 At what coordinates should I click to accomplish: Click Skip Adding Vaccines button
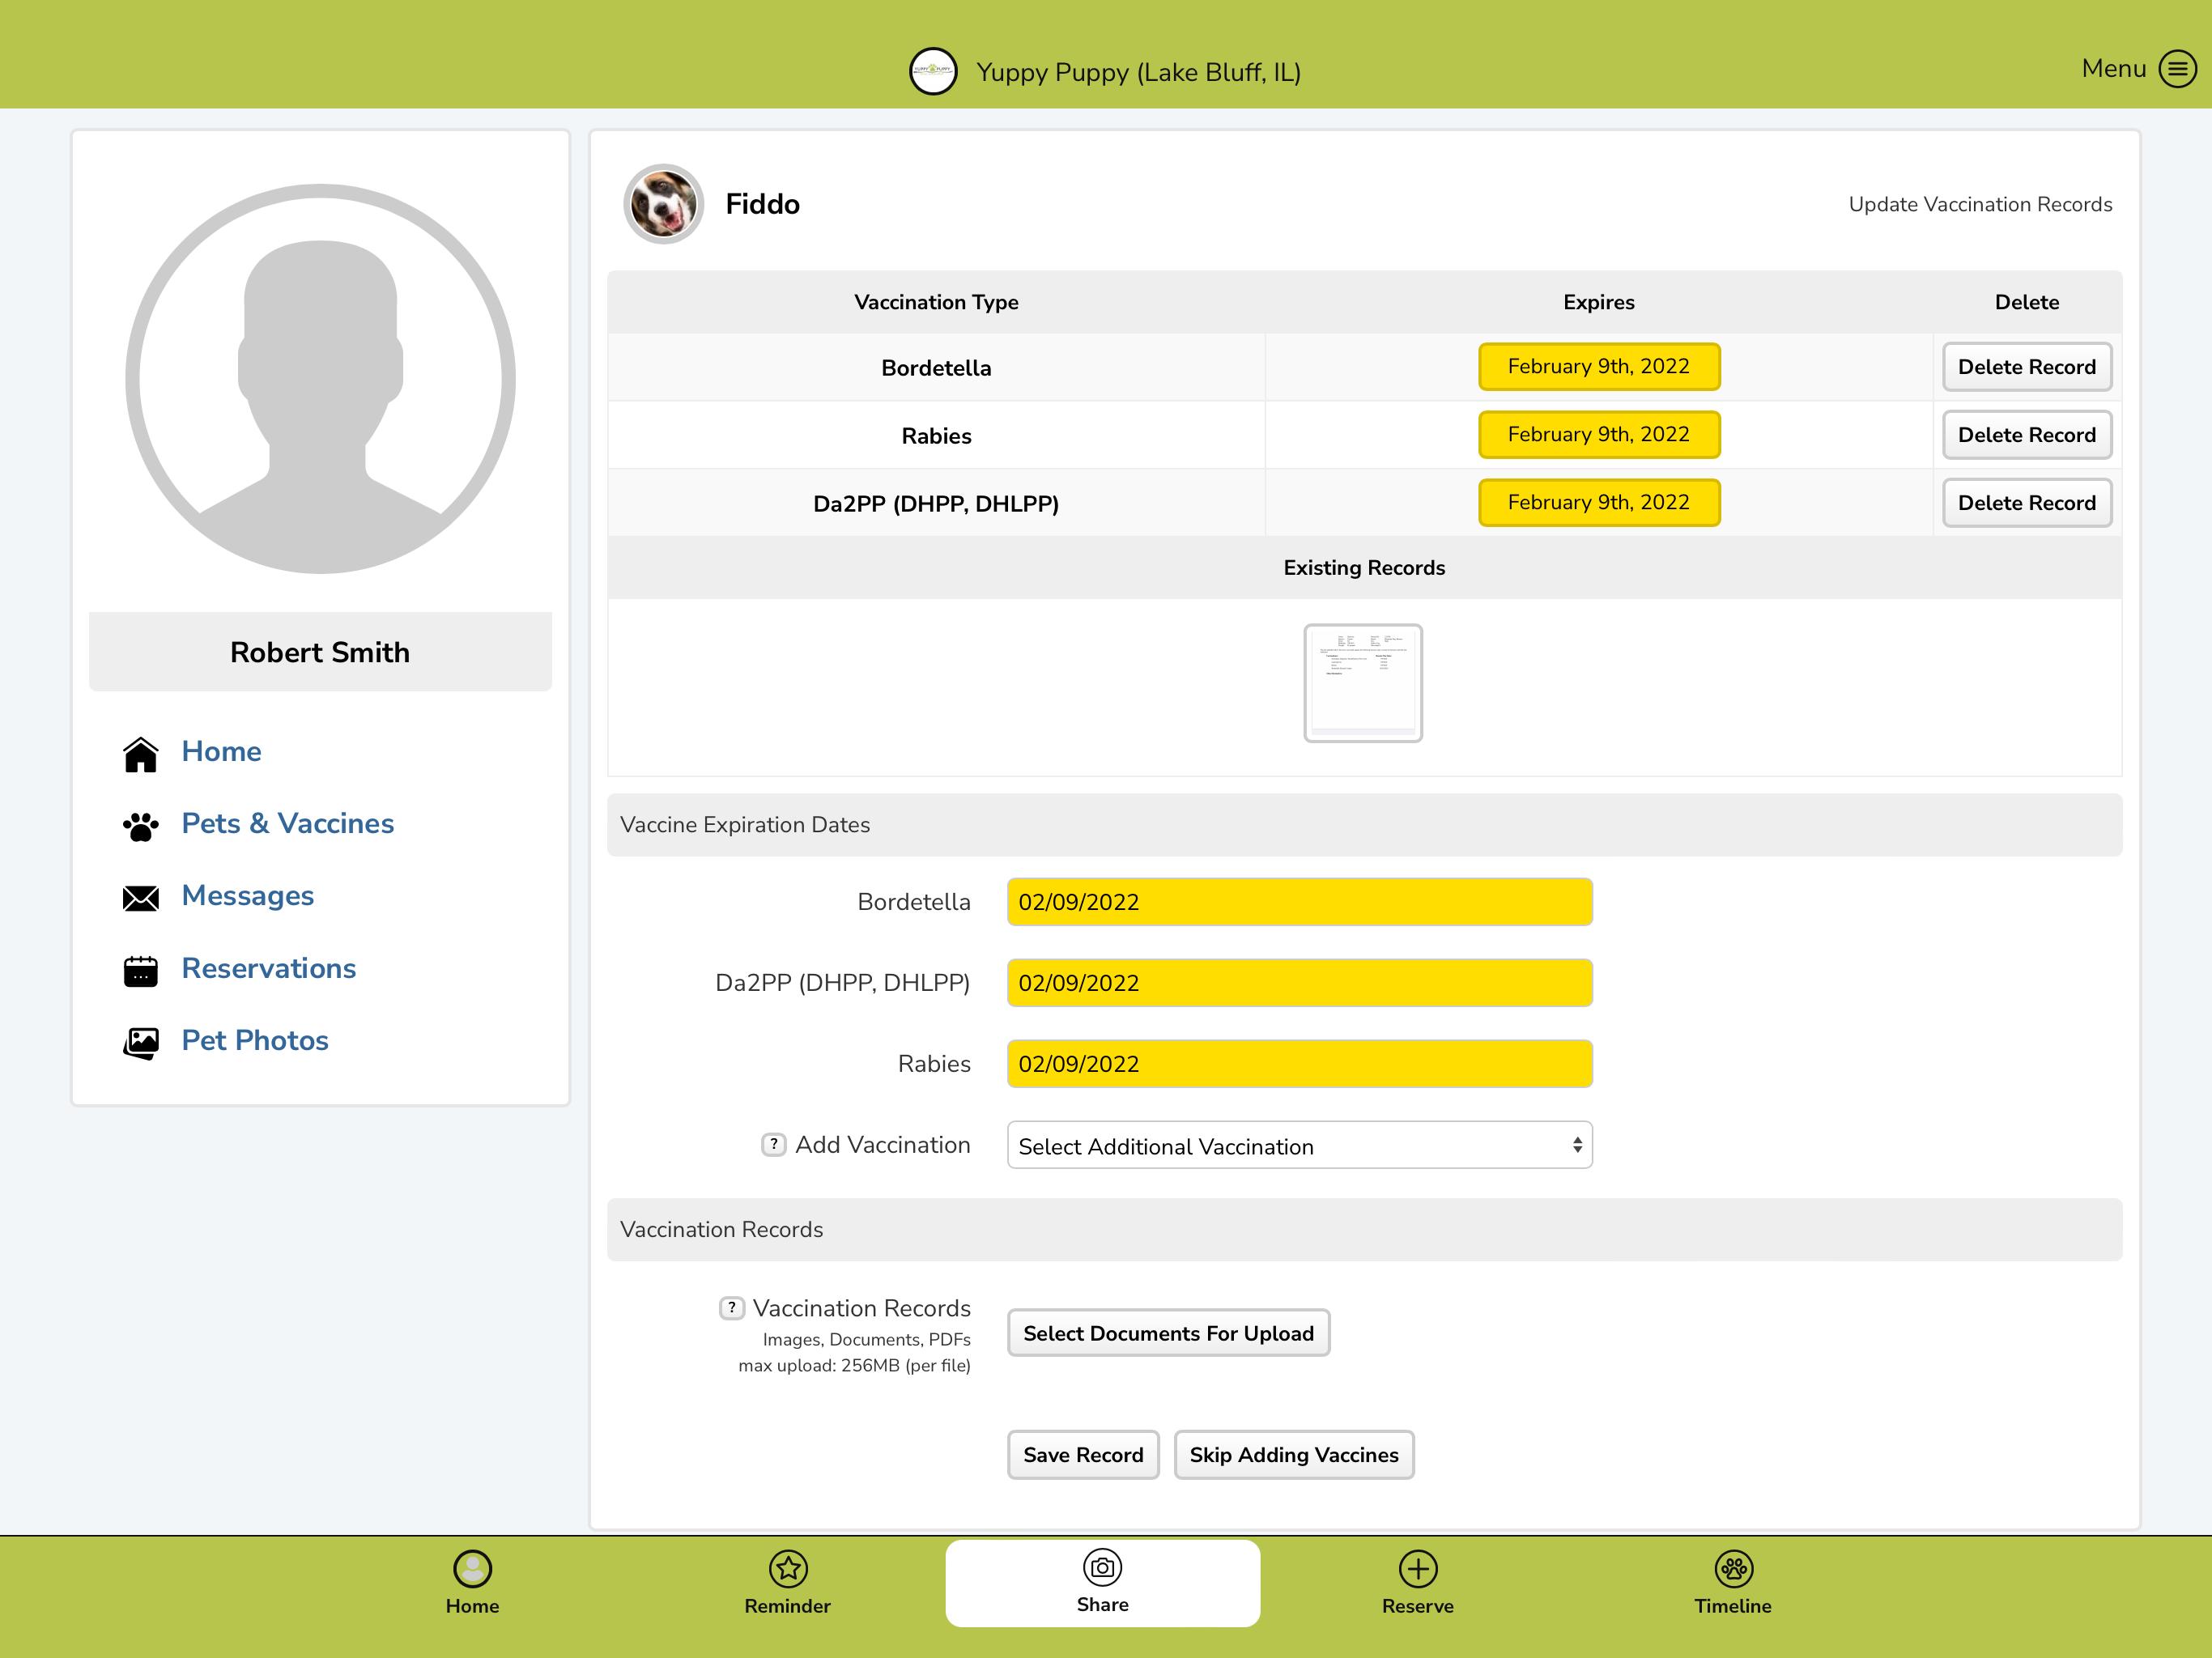1294,1455
